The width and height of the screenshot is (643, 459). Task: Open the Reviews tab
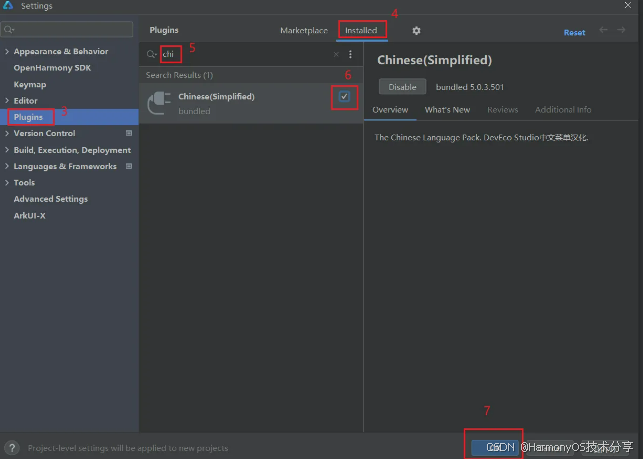[x=503, y=110]
